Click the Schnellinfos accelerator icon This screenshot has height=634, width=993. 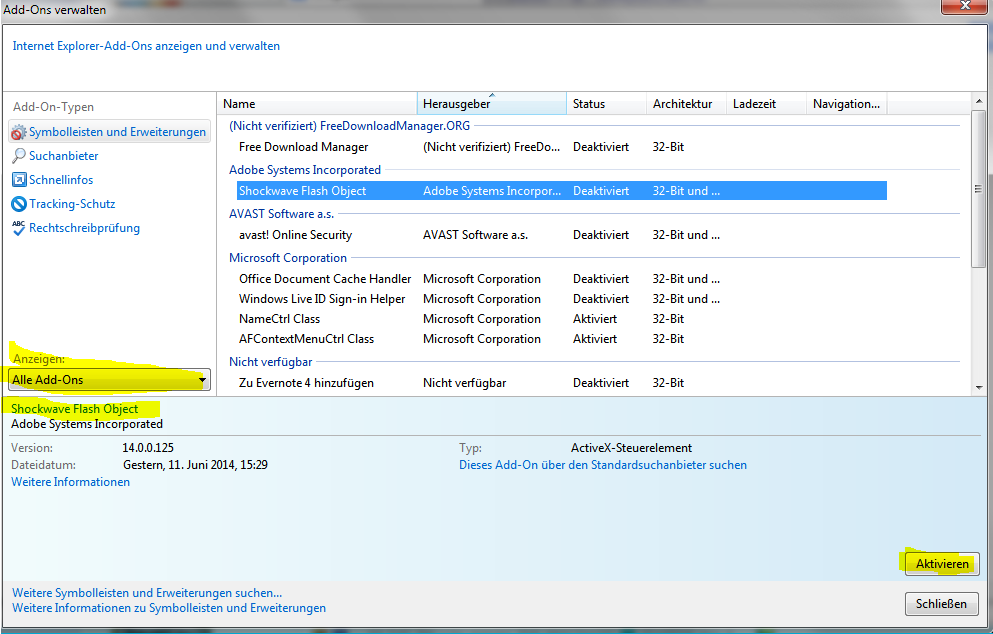[19, 180]
